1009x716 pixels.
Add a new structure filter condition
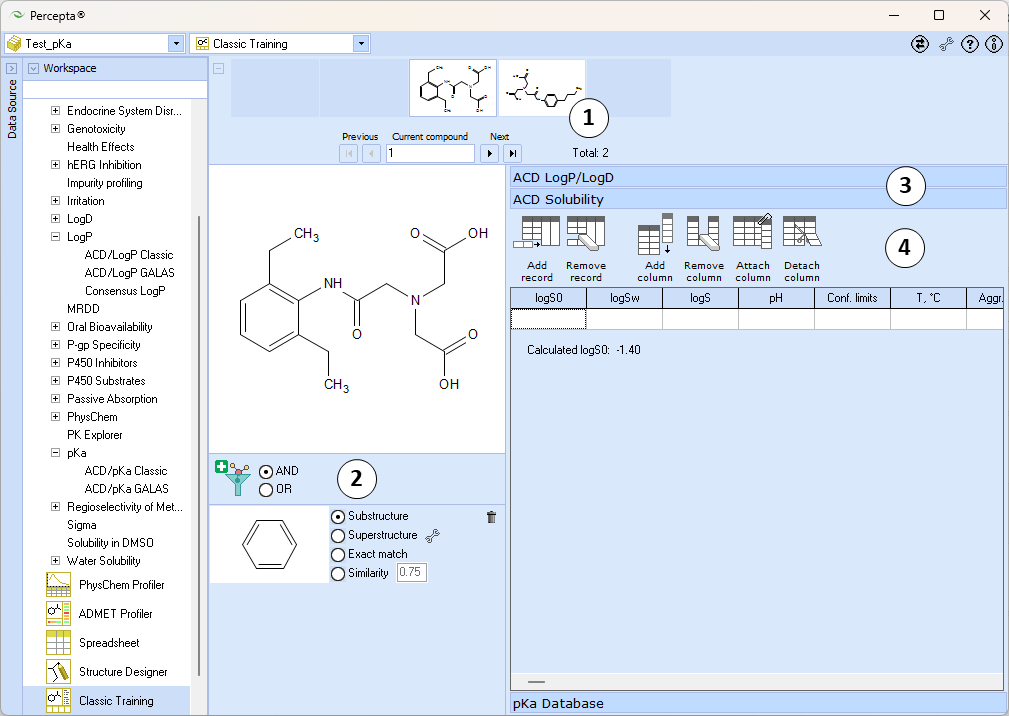(232, 478)
